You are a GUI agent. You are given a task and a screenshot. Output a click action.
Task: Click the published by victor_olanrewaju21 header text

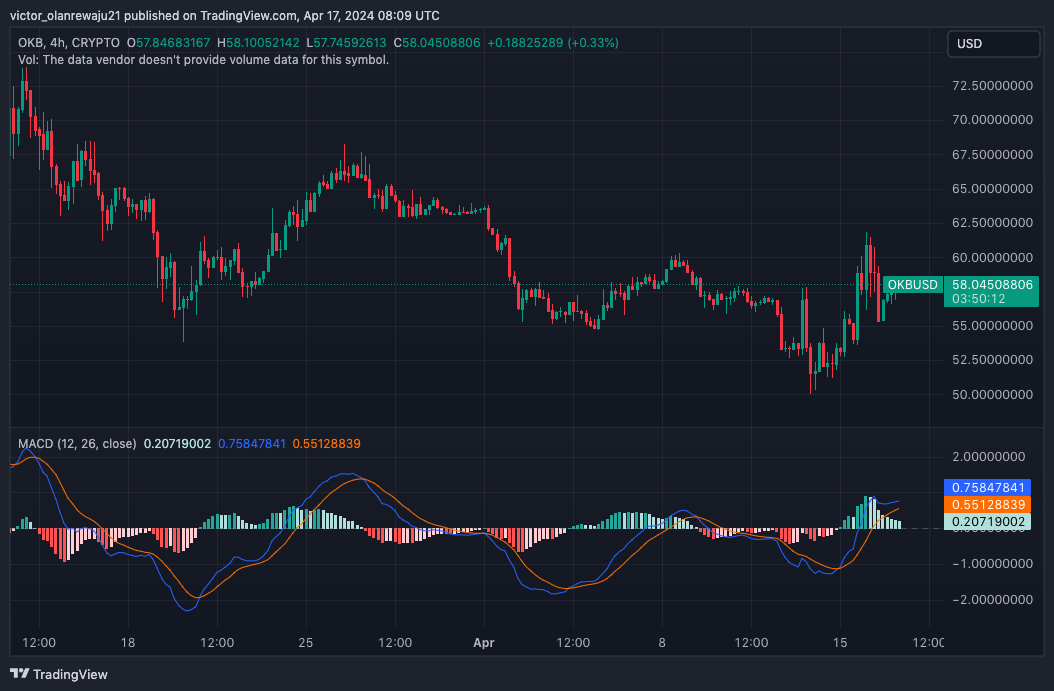pyautogui.click(x=225, y=15)
